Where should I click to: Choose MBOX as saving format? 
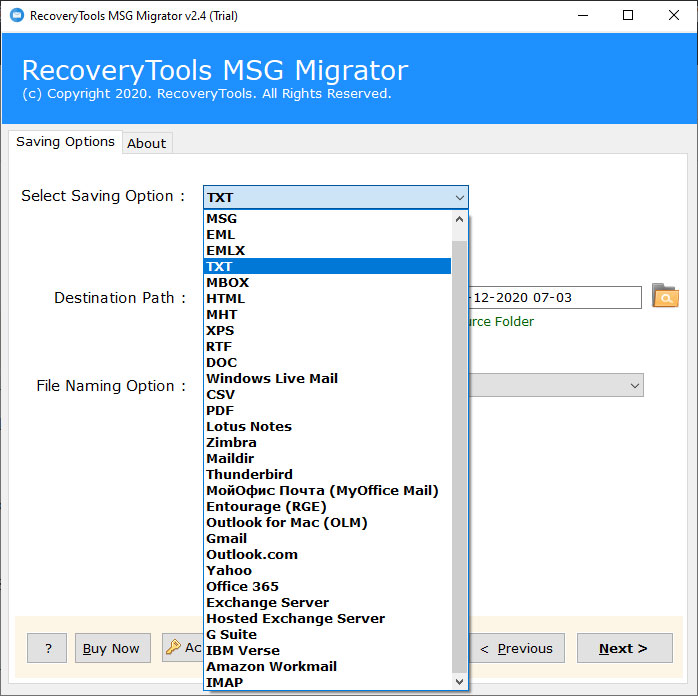(327, 283)
